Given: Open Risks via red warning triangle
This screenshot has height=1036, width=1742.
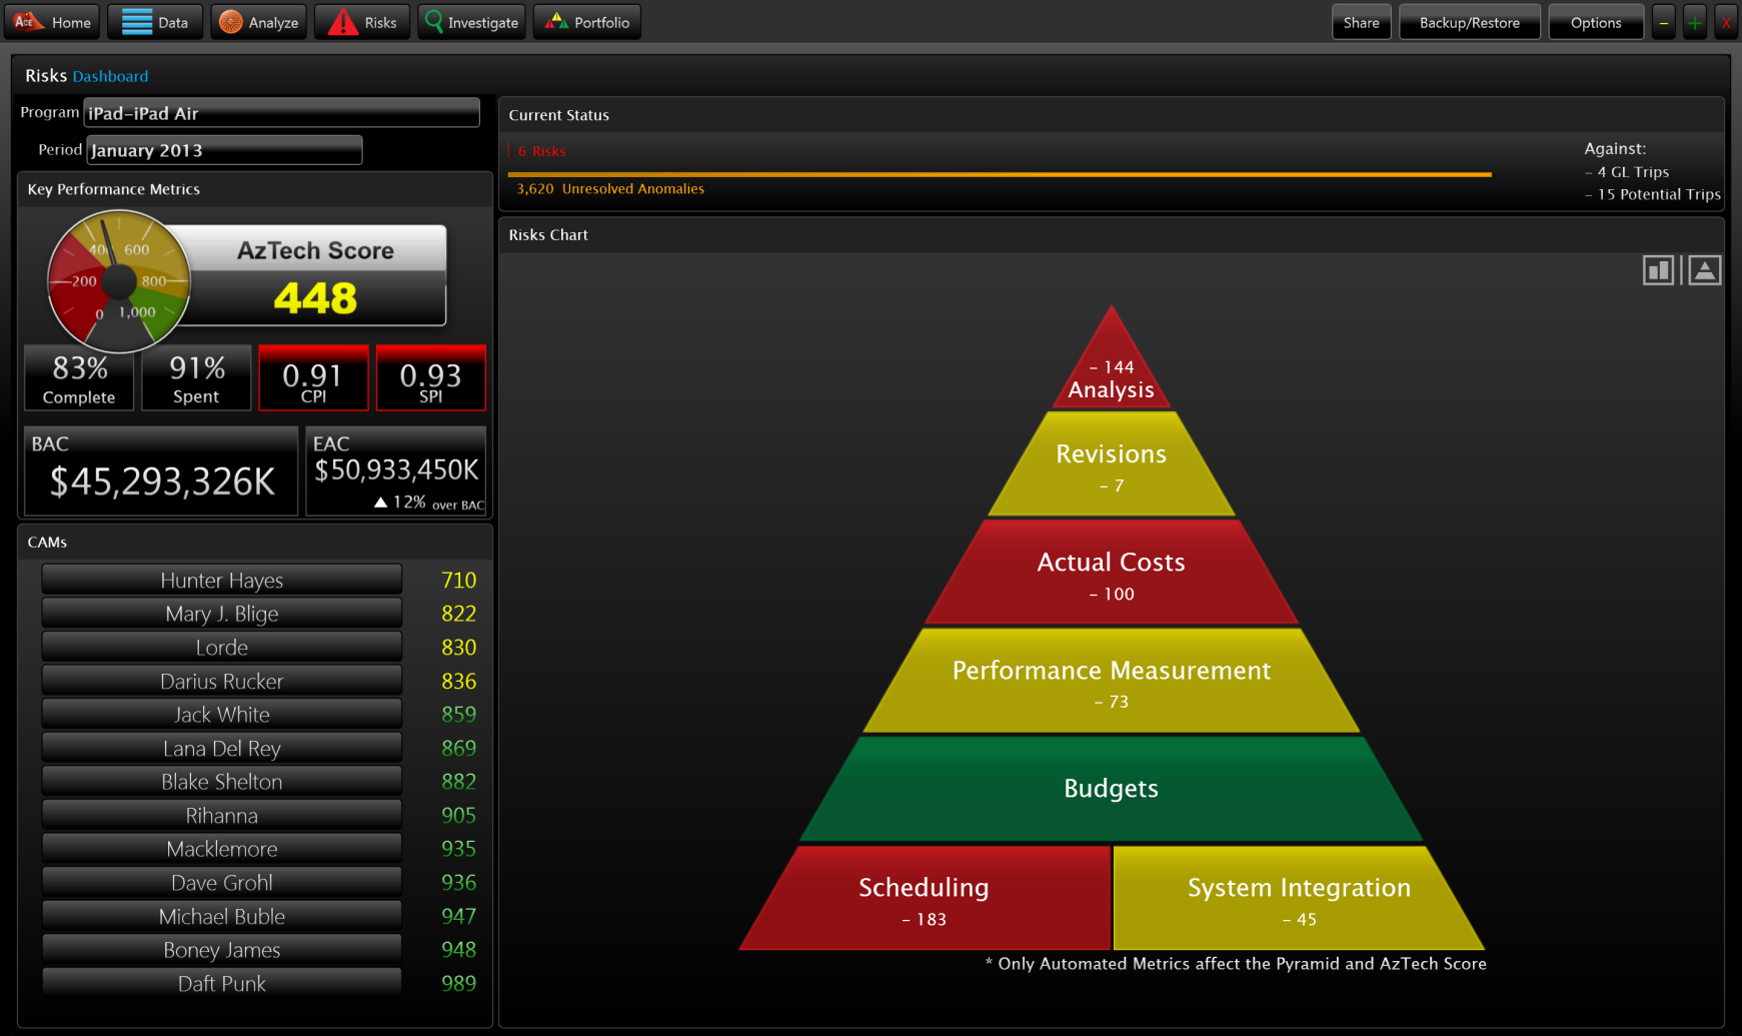Looking at the screenshot, I should (342, 21).
